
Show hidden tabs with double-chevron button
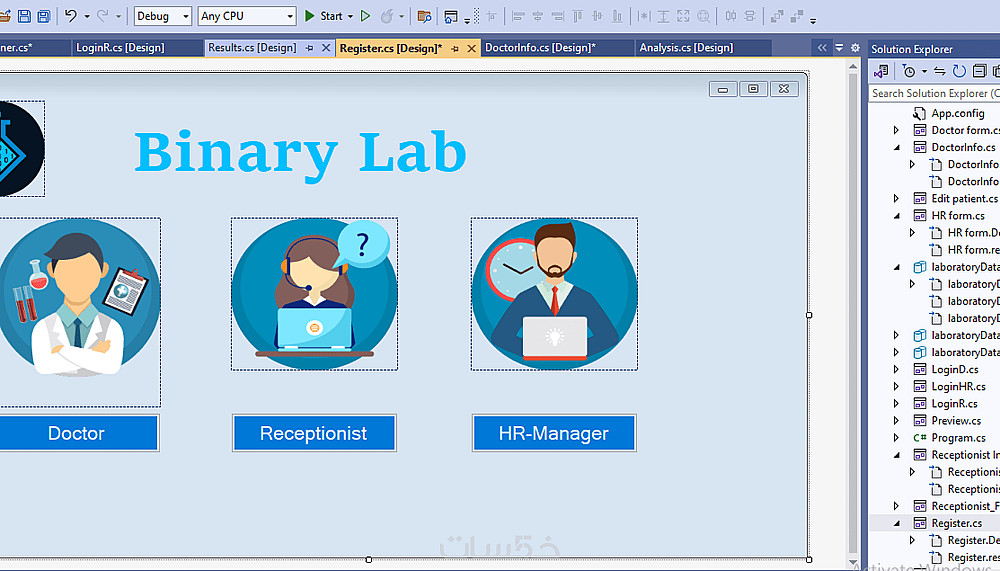pyautogui.click(x=822, y=48)
